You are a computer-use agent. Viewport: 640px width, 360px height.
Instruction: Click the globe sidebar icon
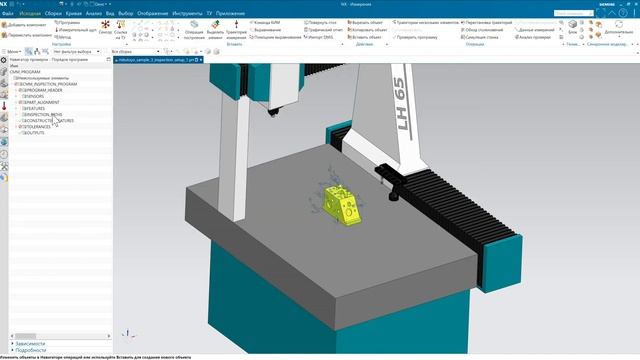pyautogui.click(x=4, y=142)
